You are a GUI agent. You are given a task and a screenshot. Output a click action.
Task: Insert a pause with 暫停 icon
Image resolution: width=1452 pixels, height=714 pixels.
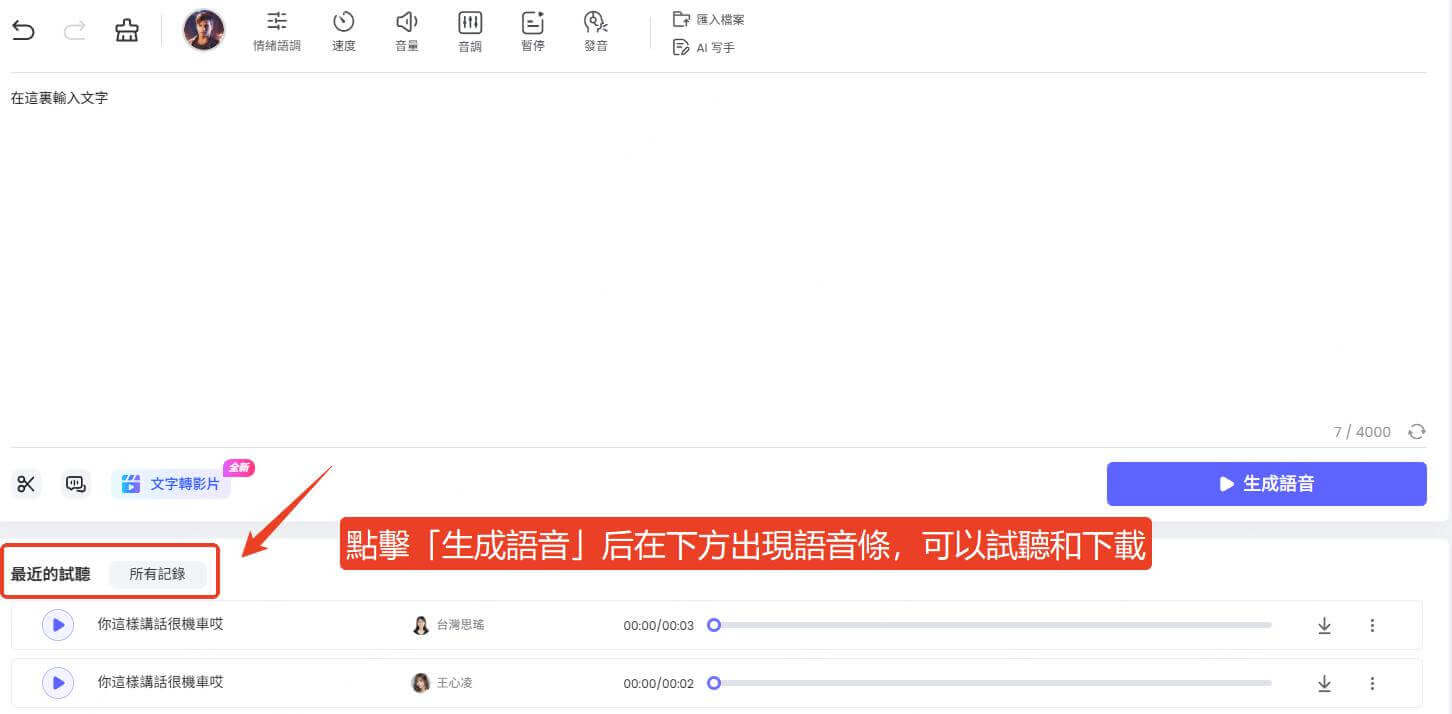(533, 31)
